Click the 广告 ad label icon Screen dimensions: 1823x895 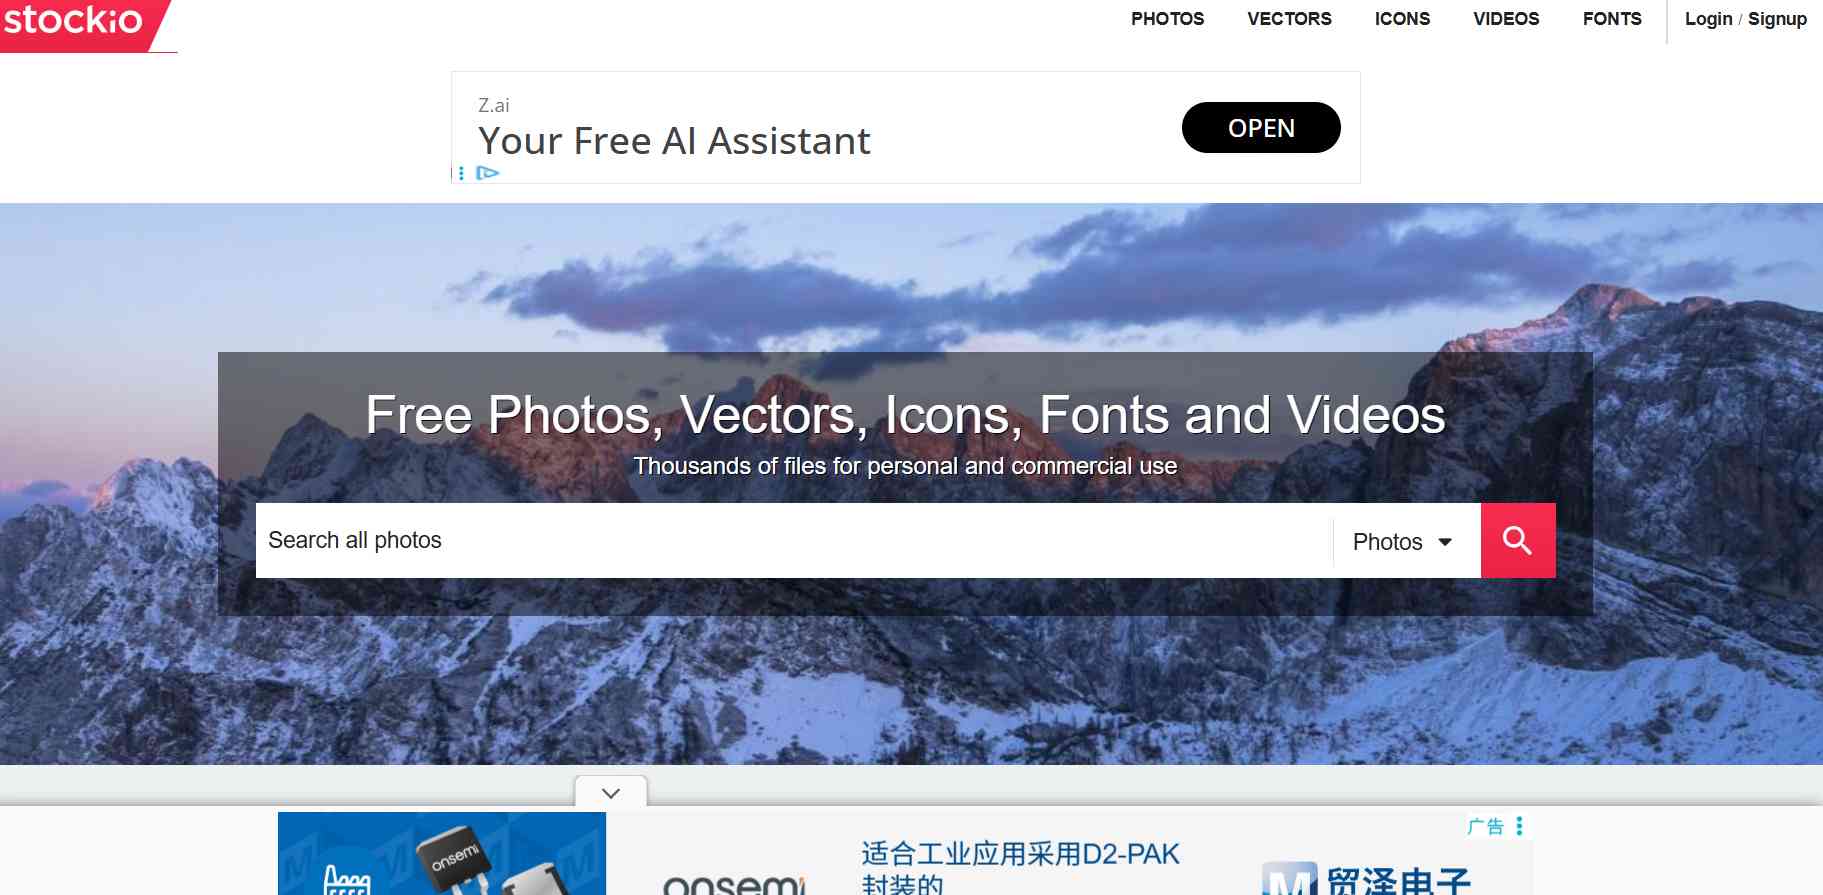tap(1486, 826)
